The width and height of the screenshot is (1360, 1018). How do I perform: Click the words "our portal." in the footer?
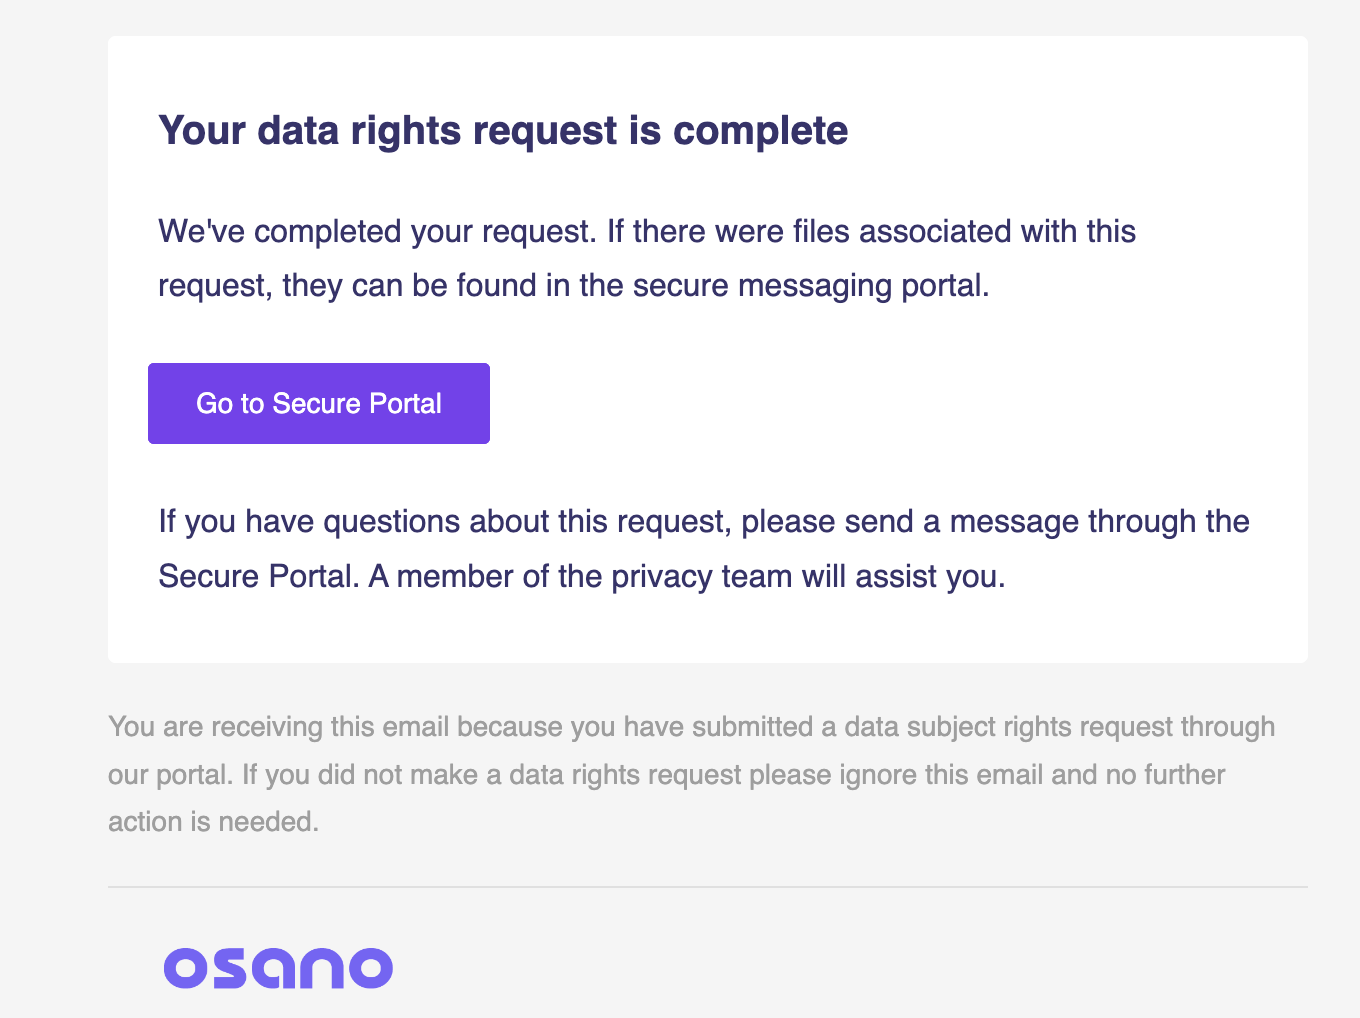point(171,775)
